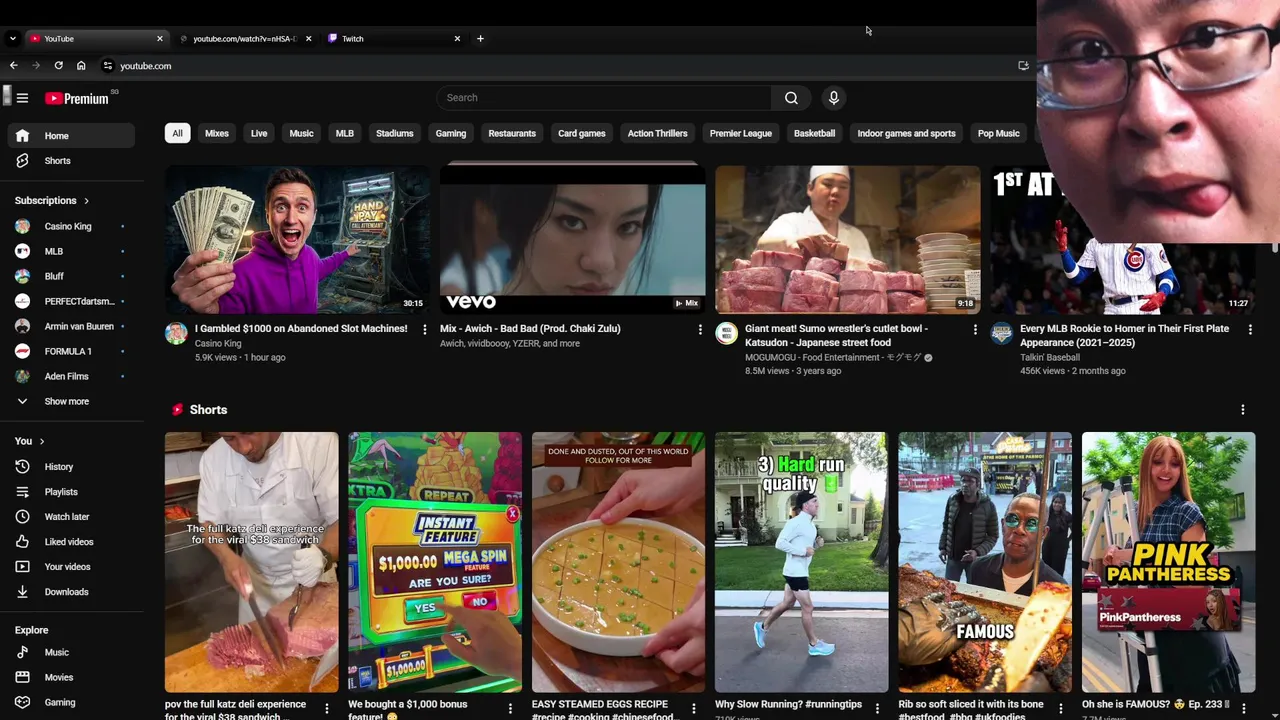Viewport: 1280px width, 720px height.
Task: Close the YouTube browser tab
Action: (159, 39)
